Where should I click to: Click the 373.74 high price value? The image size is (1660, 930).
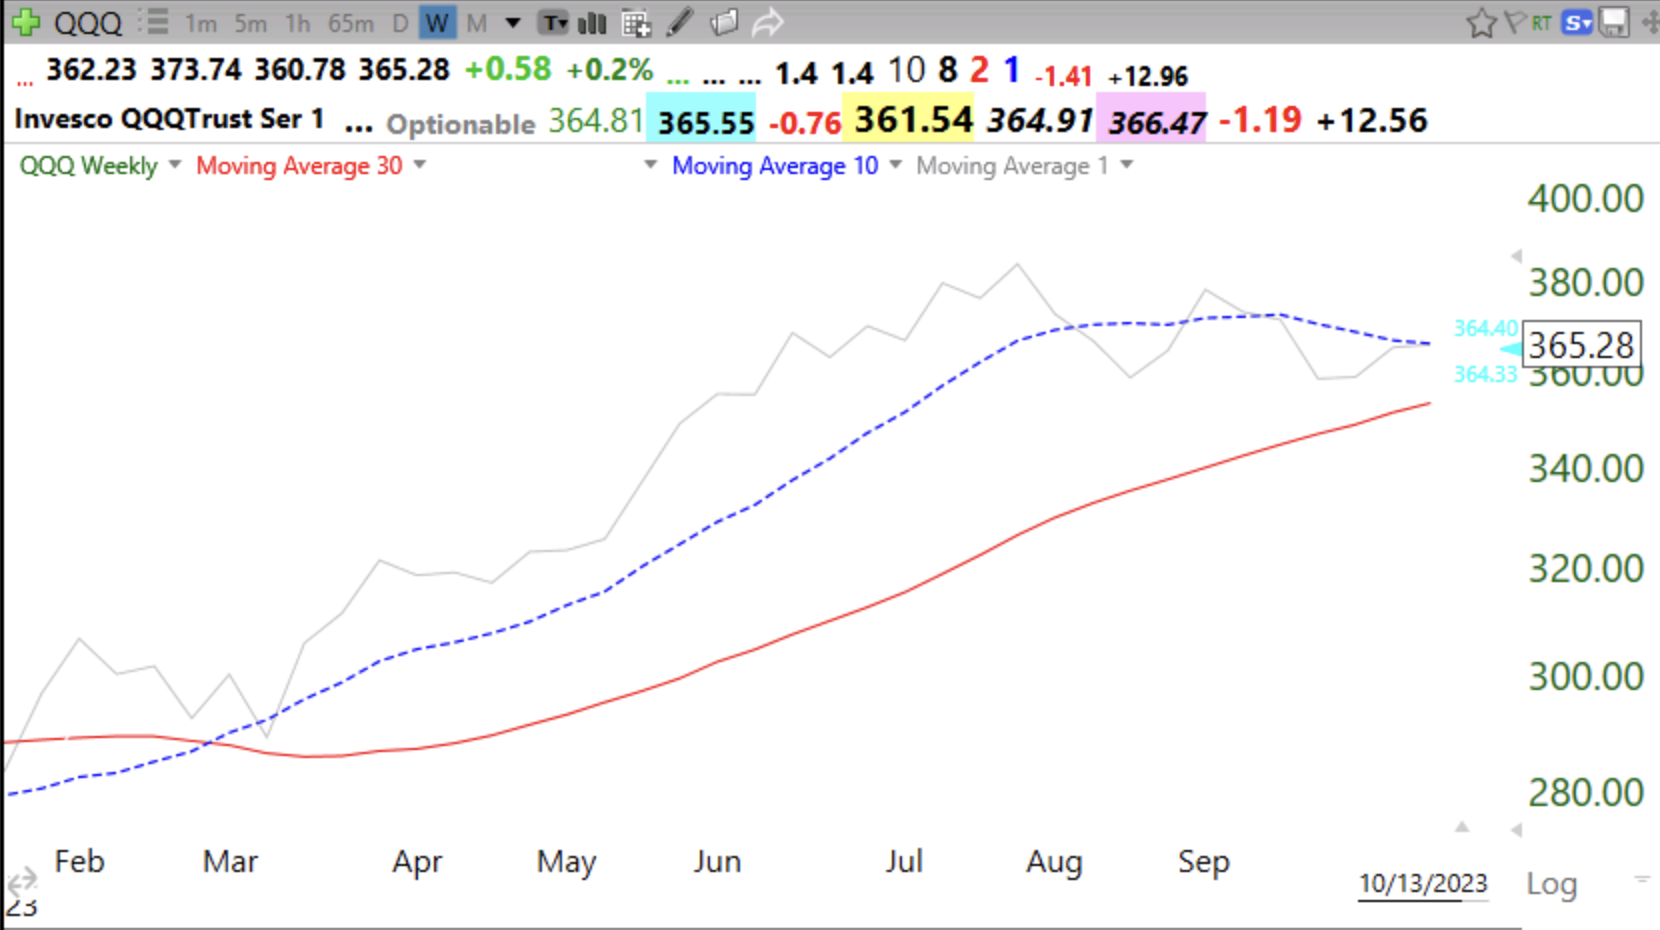click(196, 69)
